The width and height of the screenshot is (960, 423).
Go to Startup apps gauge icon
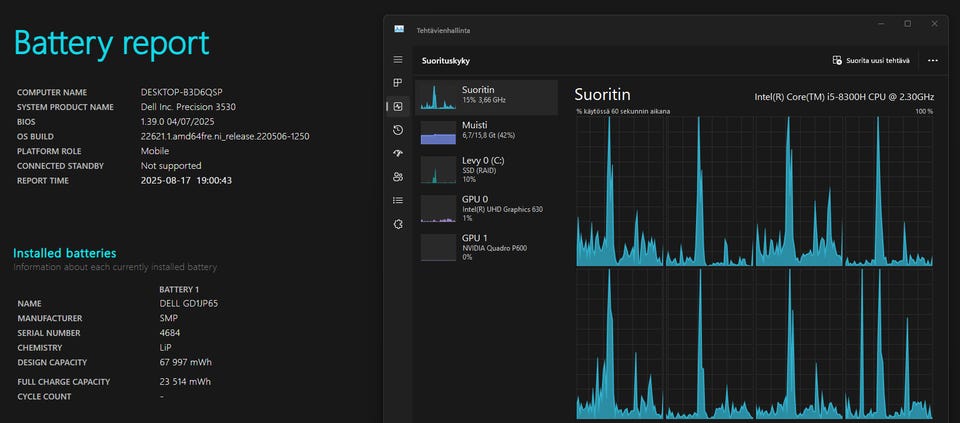(x=398, y=153)
